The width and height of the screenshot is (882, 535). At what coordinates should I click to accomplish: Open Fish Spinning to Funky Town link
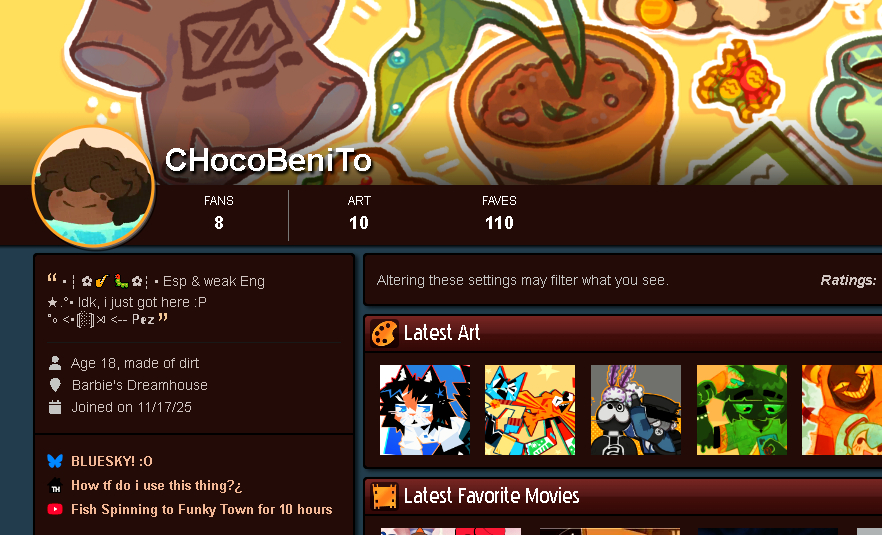click(x=201, y=509)
